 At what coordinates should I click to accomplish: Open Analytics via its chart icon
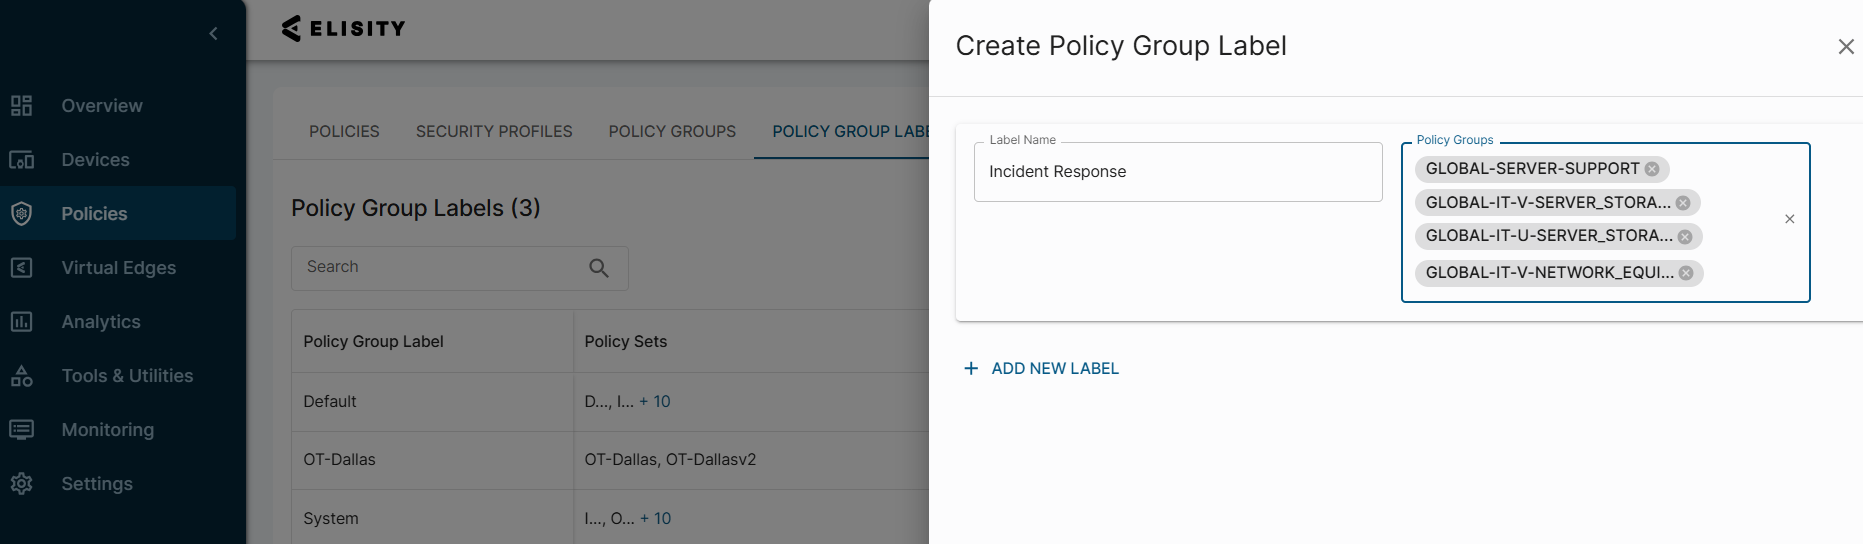22,322
